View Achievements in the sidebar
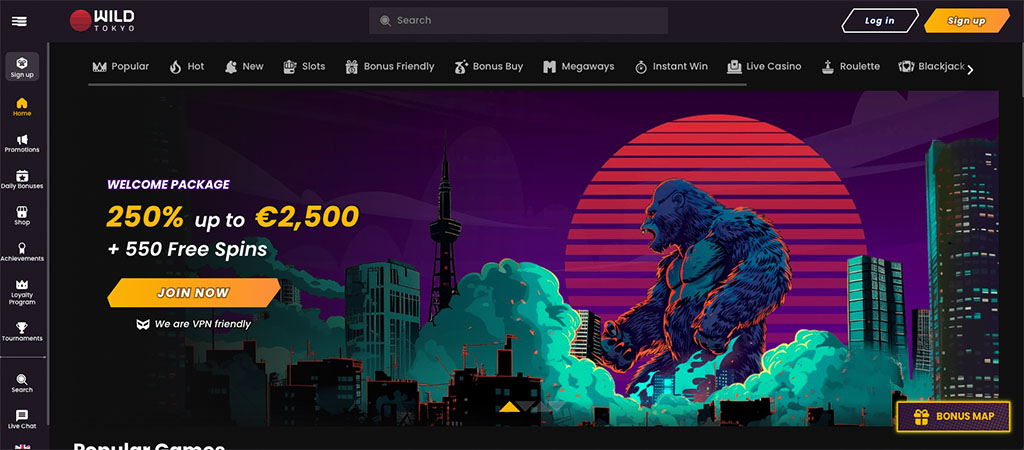The width and height of the screenshot is (1024, 450). pyautogui.click(x=22, y=252)
